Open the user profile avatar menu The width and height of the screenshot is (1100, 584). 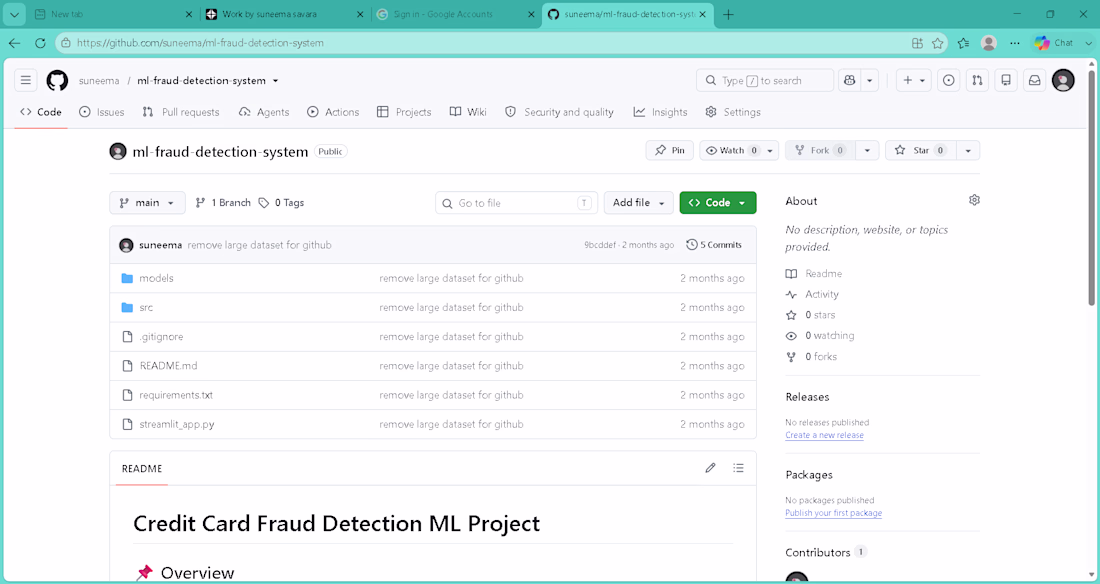(x=1064, y=81)
